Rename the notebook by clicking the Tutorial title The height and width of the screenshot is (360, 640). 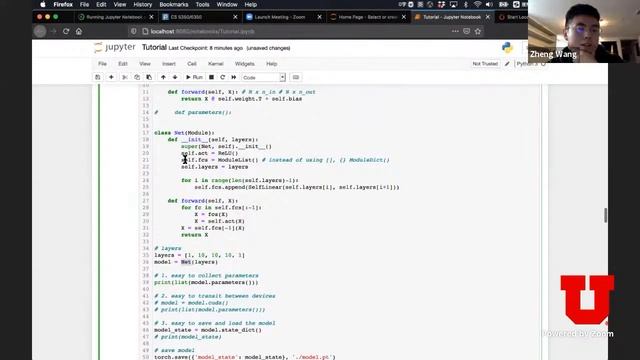[154, 47]
